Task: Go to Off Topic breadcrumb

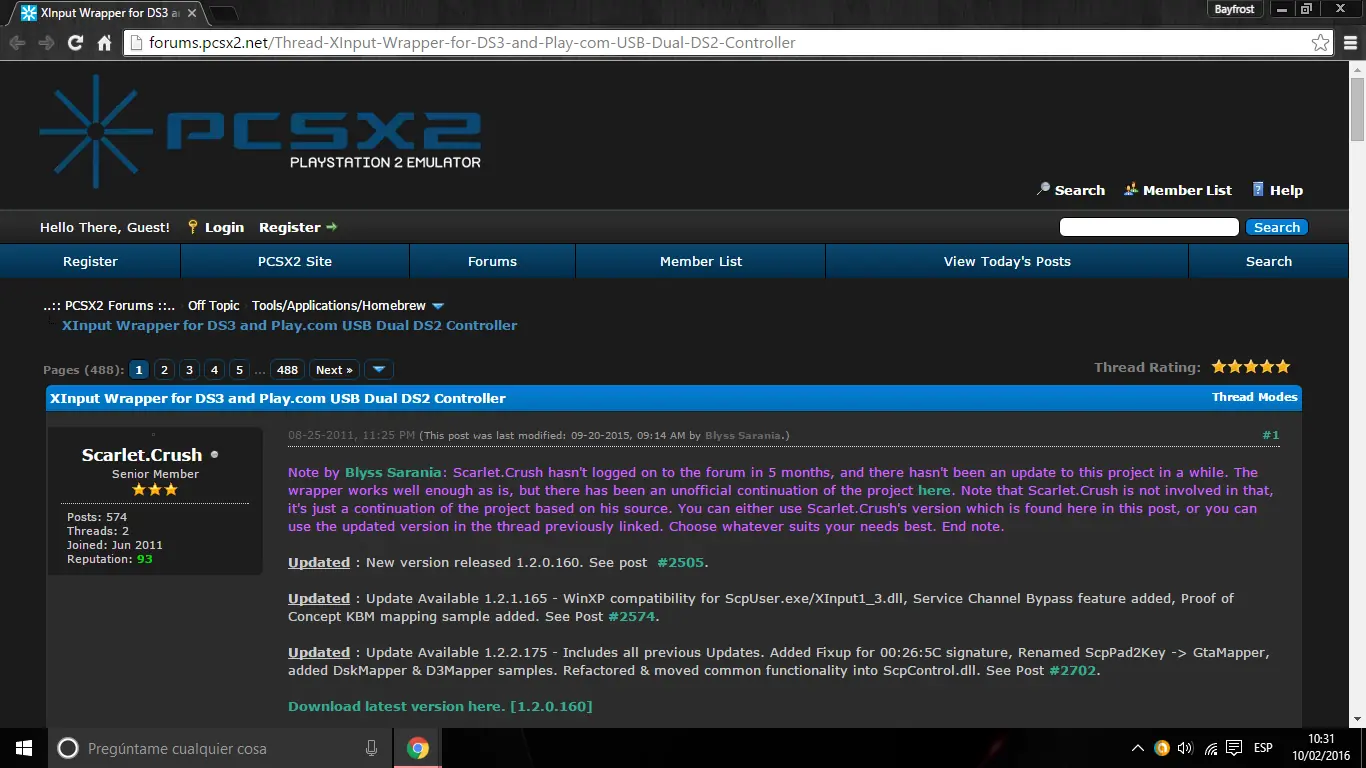Action: pyautogui.click(x=214, y=306)
